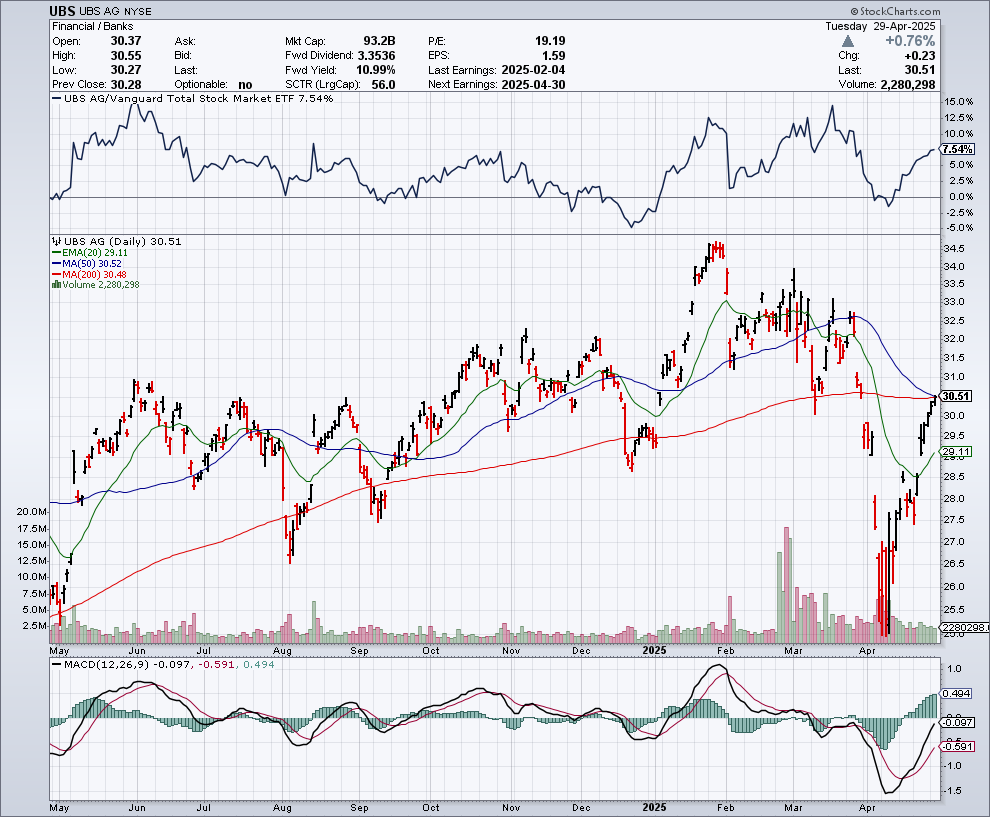
Task: Click the MACD(12,26,9) indicator legend
Action: [163, 664]
